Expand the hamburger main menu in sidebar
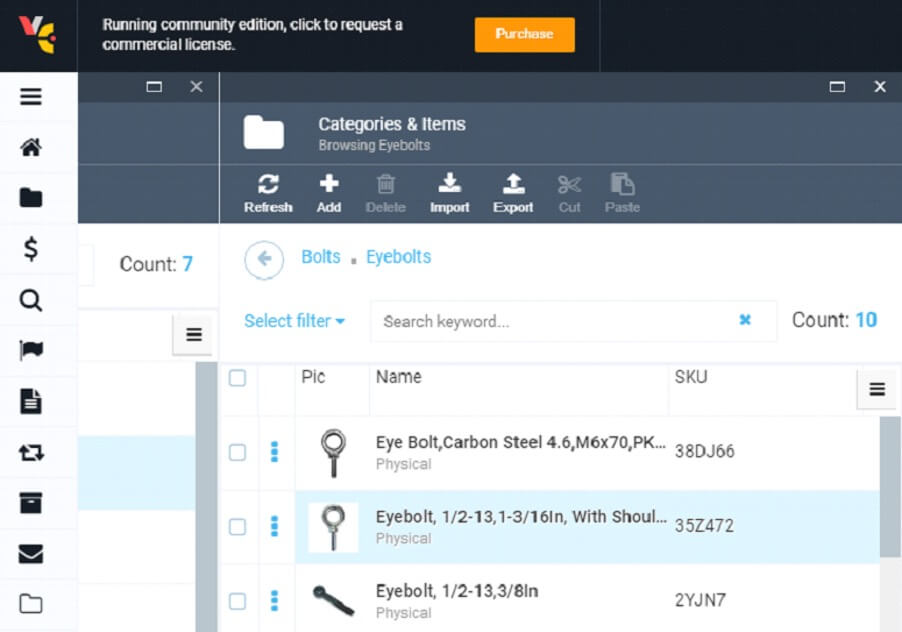The image size is (902, 632). click(x=31, y=97)
